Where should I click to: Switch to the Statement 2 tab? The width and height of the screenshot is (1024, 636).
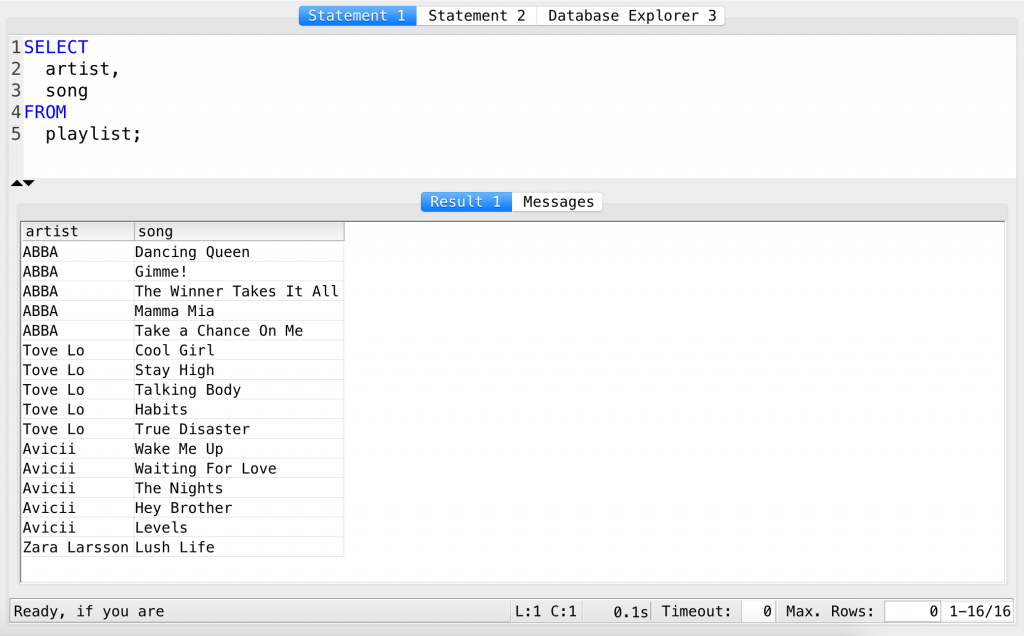[x=477, y=15]
